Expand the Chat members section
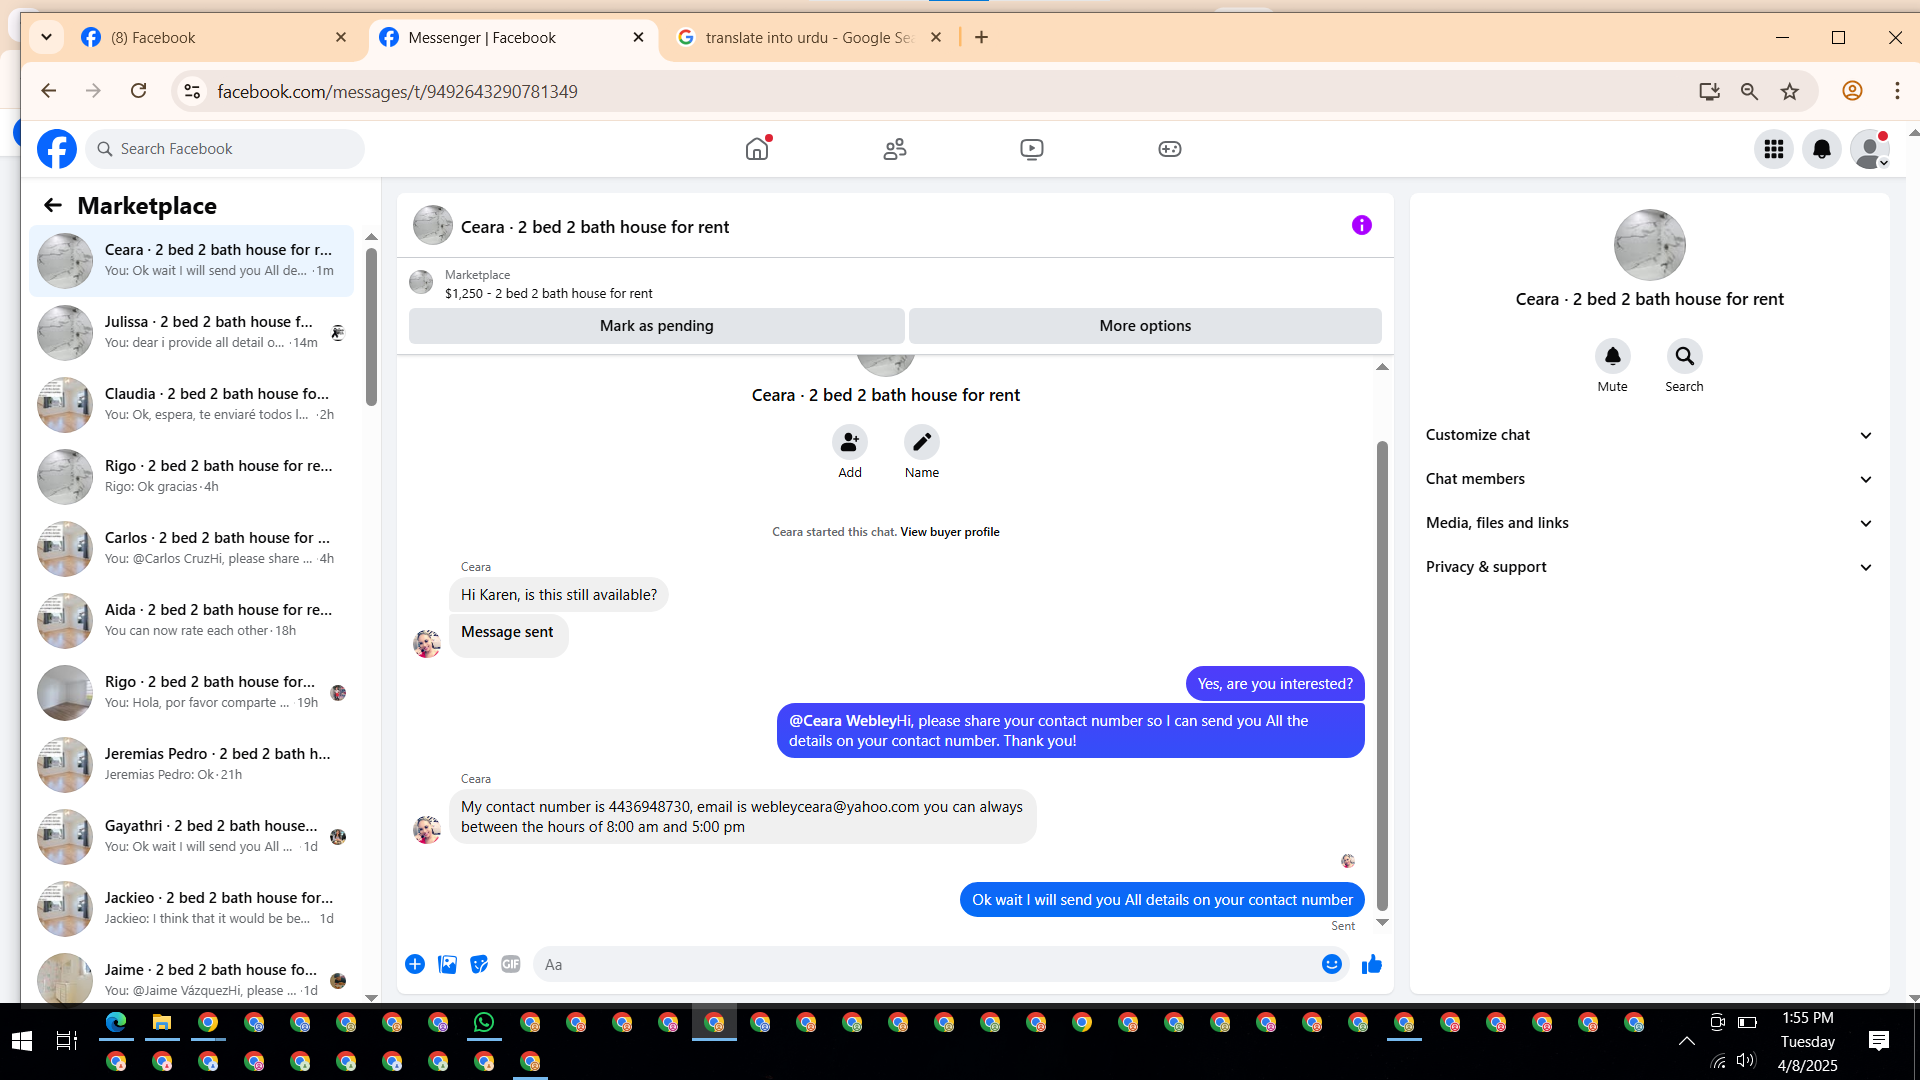1920x1080 pixels. click(x=1648, y=479)
